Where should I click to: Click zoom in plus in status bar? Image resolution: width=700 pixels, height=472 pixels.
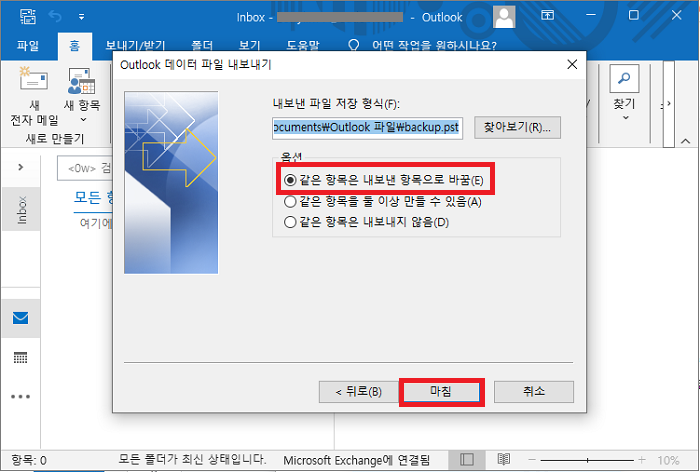[642, 459]
